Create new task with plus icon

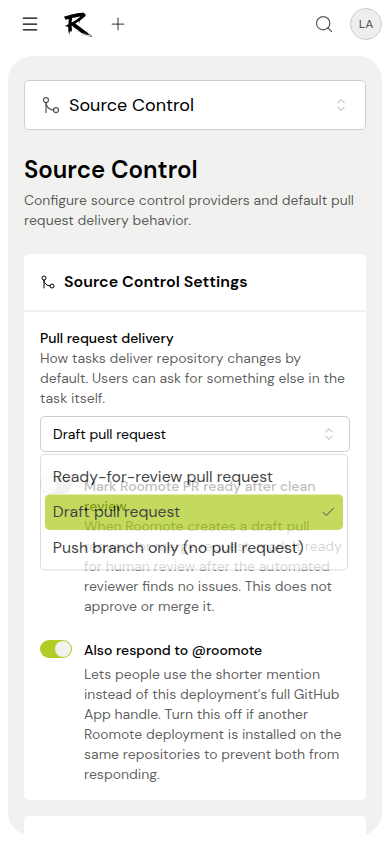tap(118, 24)
